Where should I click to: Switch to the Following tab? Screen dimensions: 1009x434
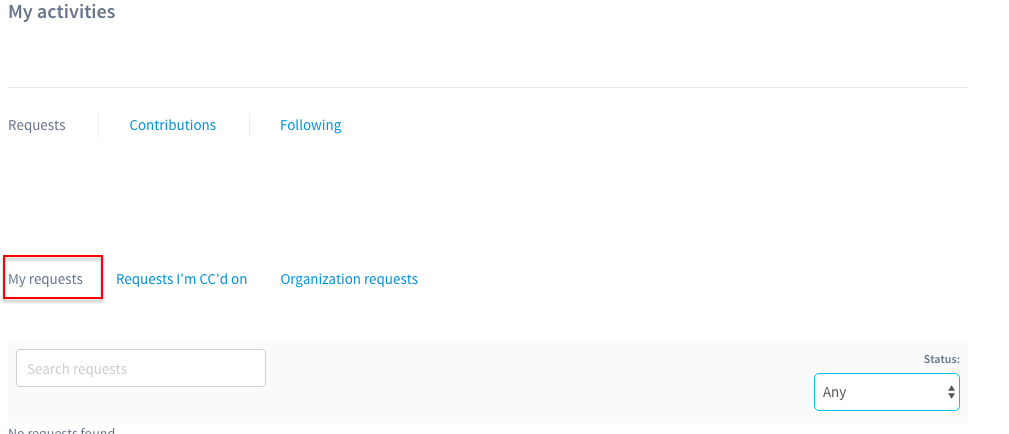pos(310,125)
